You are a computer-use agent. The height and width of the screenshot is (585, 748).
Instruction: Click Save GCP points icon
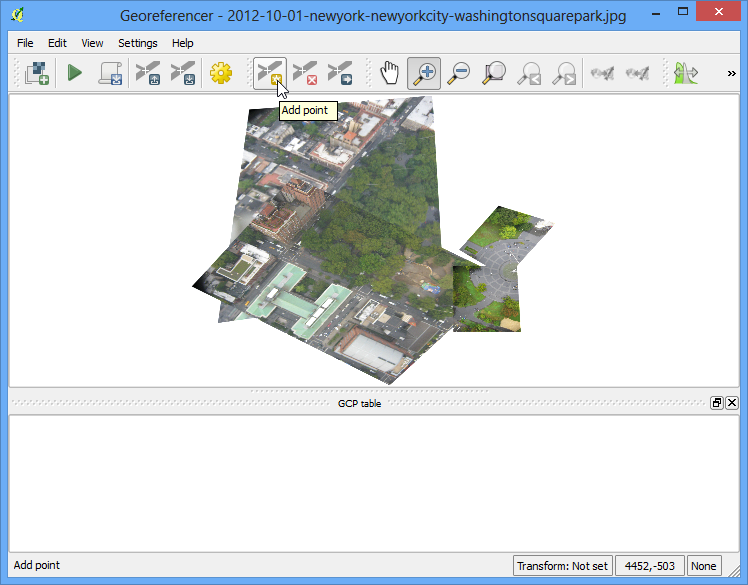pos(183,73)
